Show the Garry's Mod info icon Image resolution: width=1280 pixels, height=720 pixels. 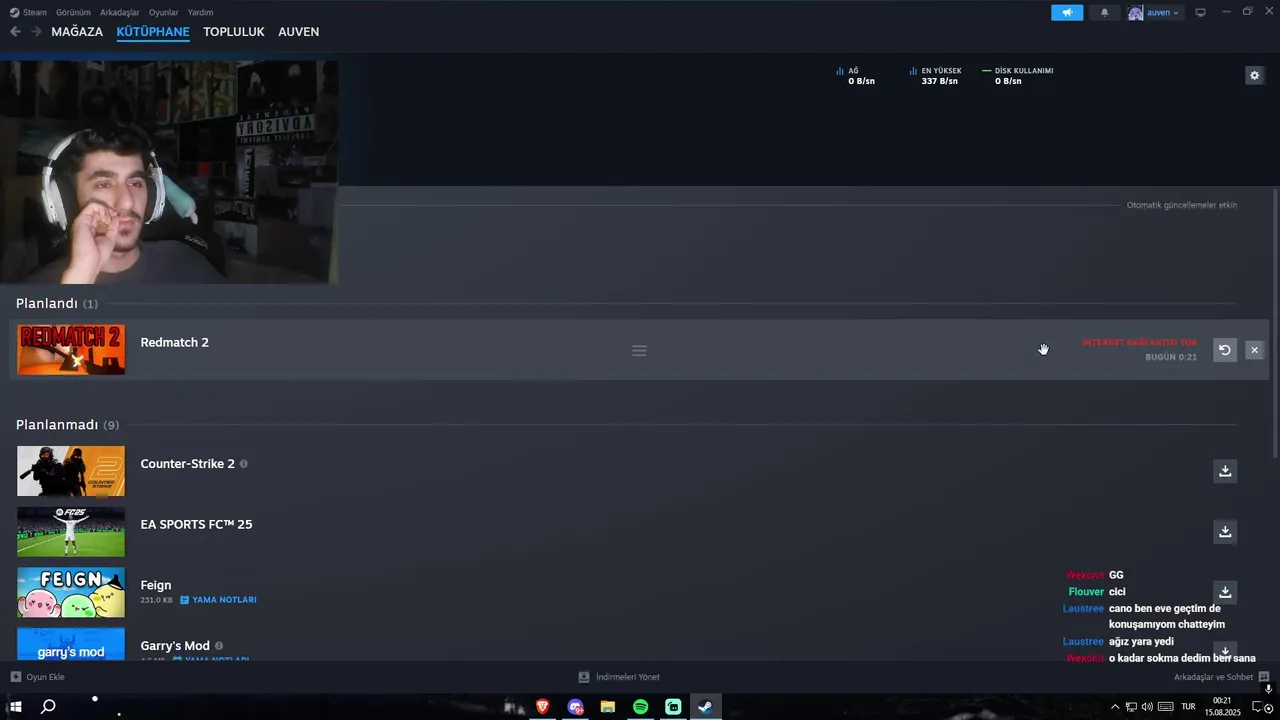pyautogui.click(x=219, y=646)
